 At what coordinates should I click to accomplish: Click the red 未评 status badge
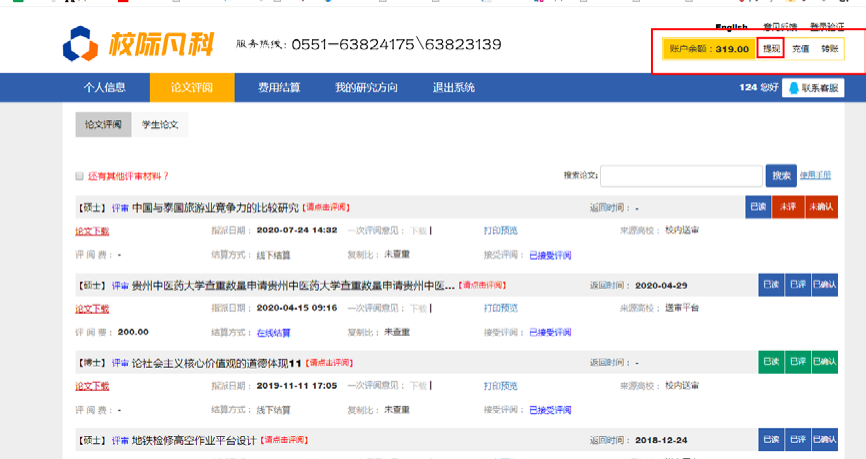point(788,207)
